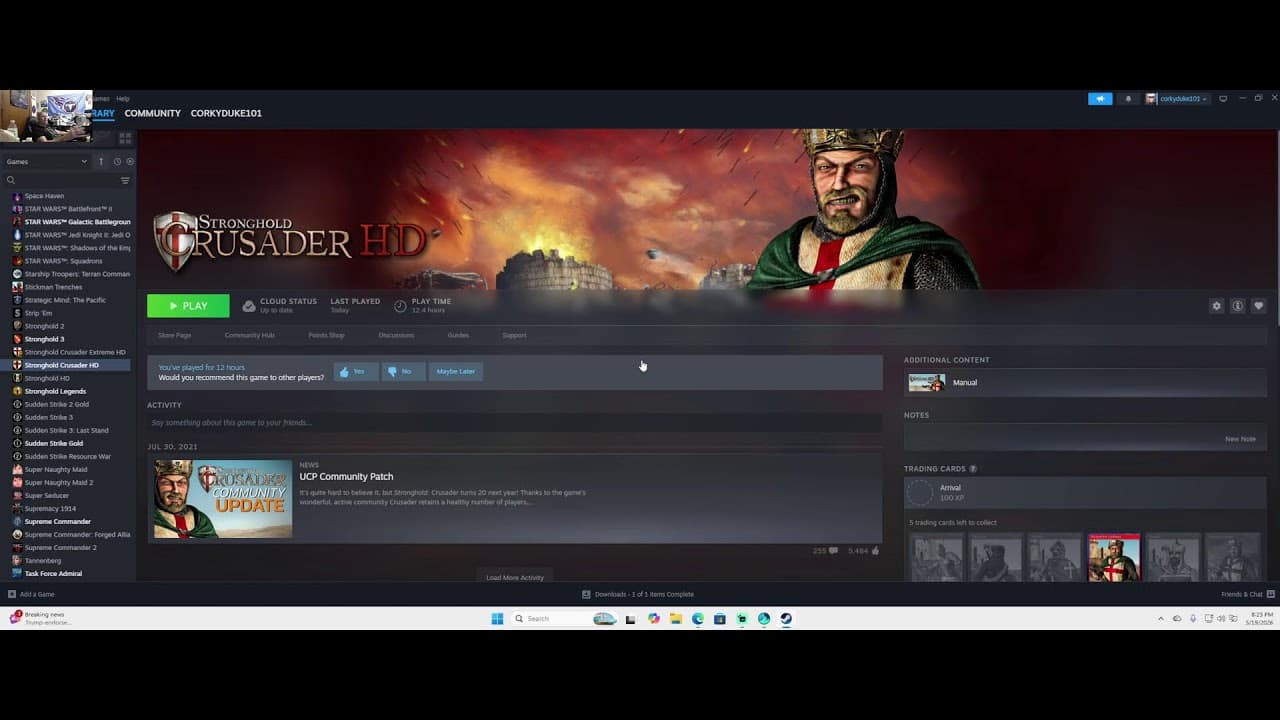Screen dimensions: 1280x720
Task: Click Yes thumbs-up recommendation button
Action: (355, 371)
